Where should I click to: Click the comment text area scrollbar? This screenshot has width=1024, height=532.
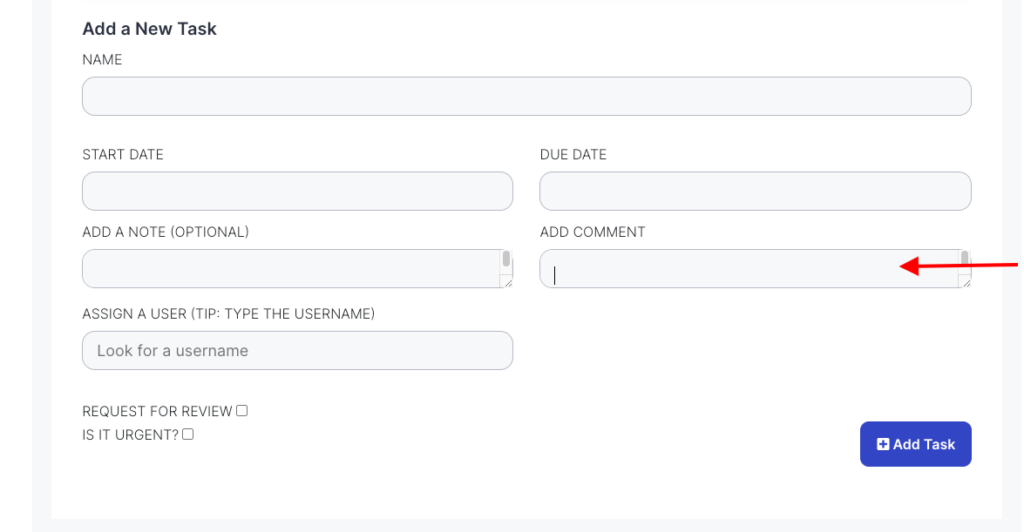point(965,260)
